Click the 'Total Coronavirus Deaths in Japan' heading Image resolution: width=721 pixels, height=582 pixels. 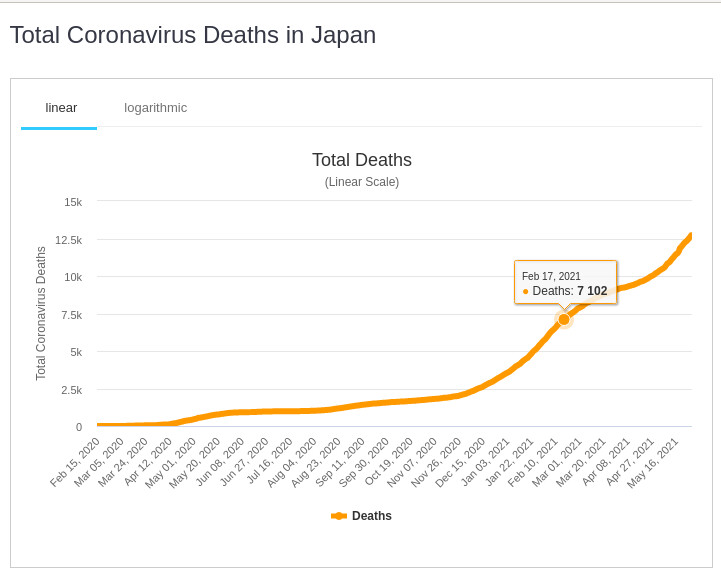tap(193, 35)
